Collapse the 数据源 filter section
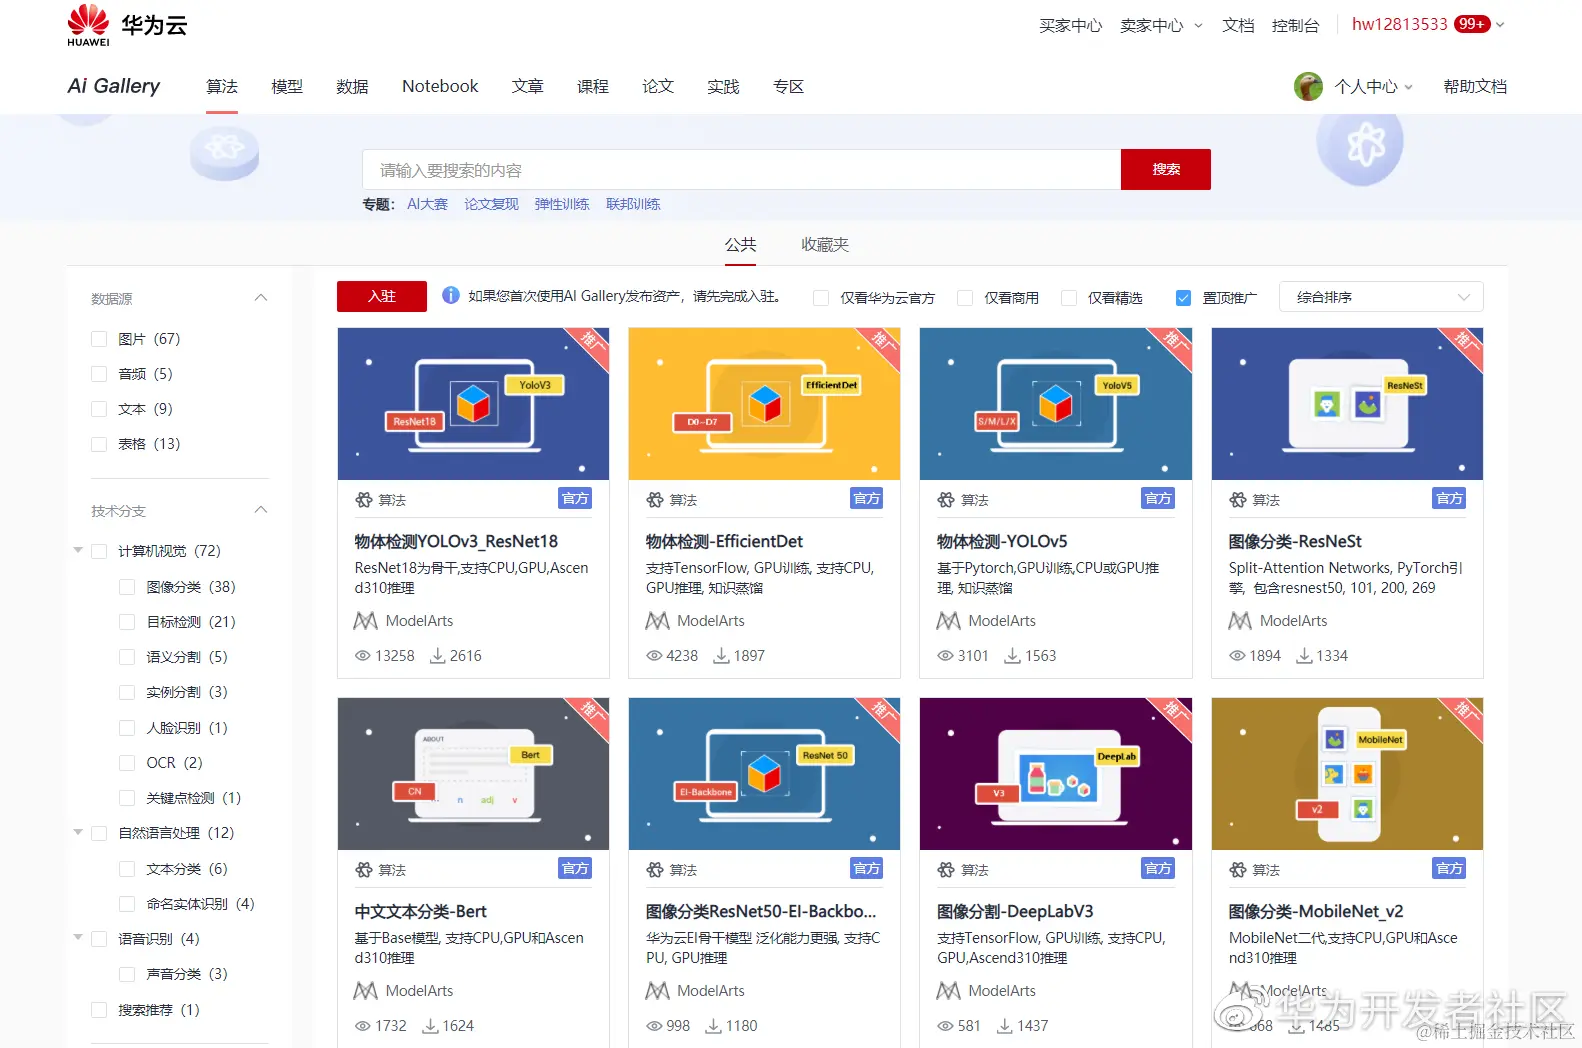 pos(261,298)
